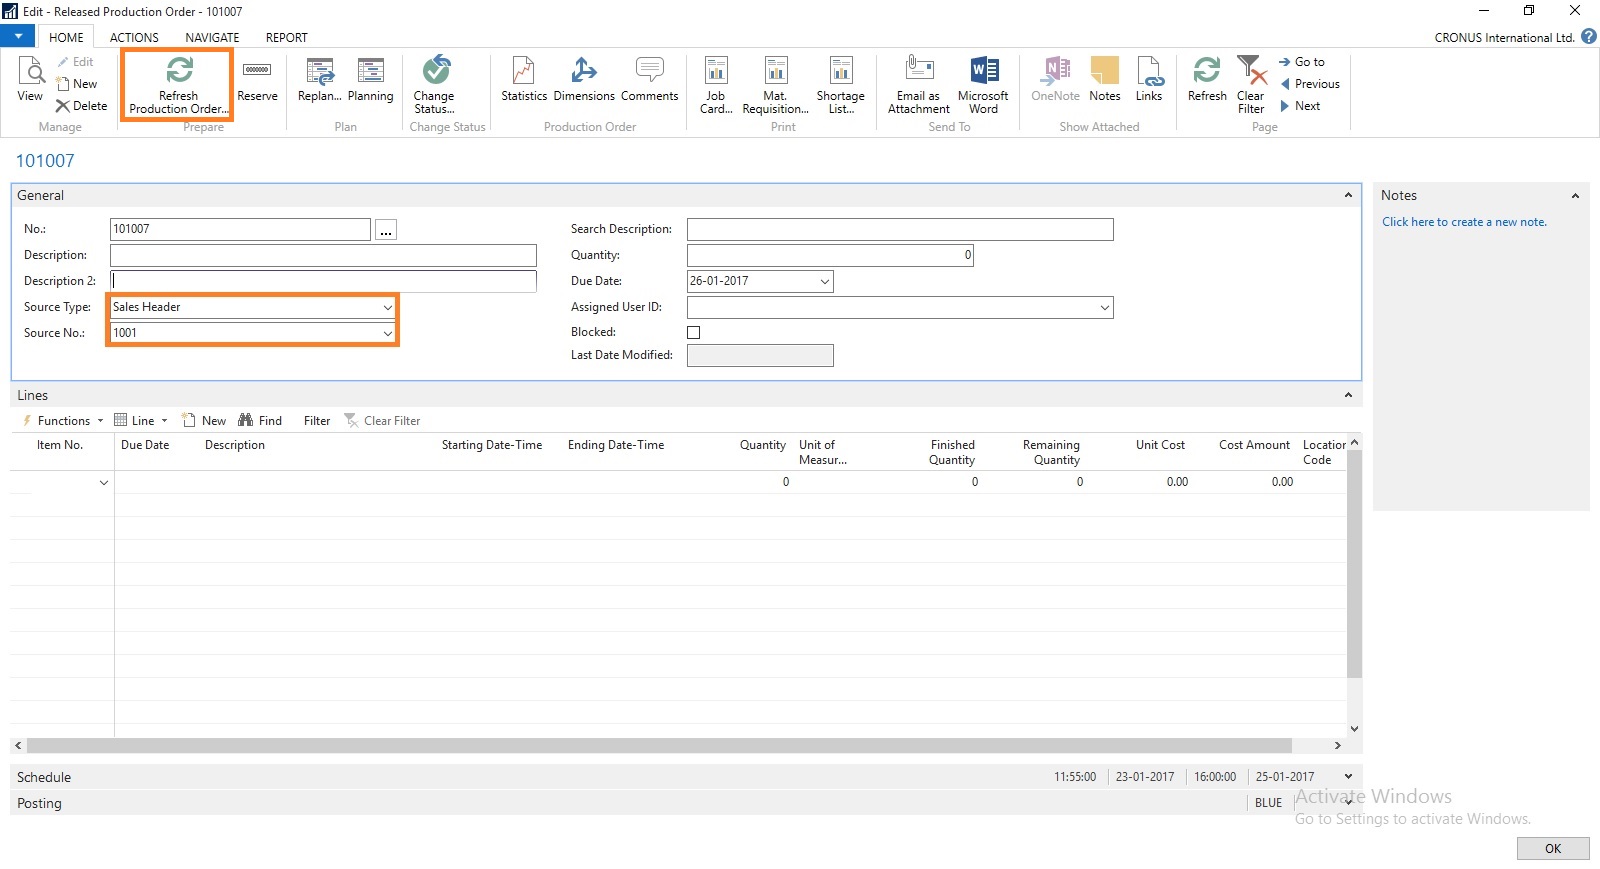Open the Assigned User ID dropdown

[x=1104, y=308]
